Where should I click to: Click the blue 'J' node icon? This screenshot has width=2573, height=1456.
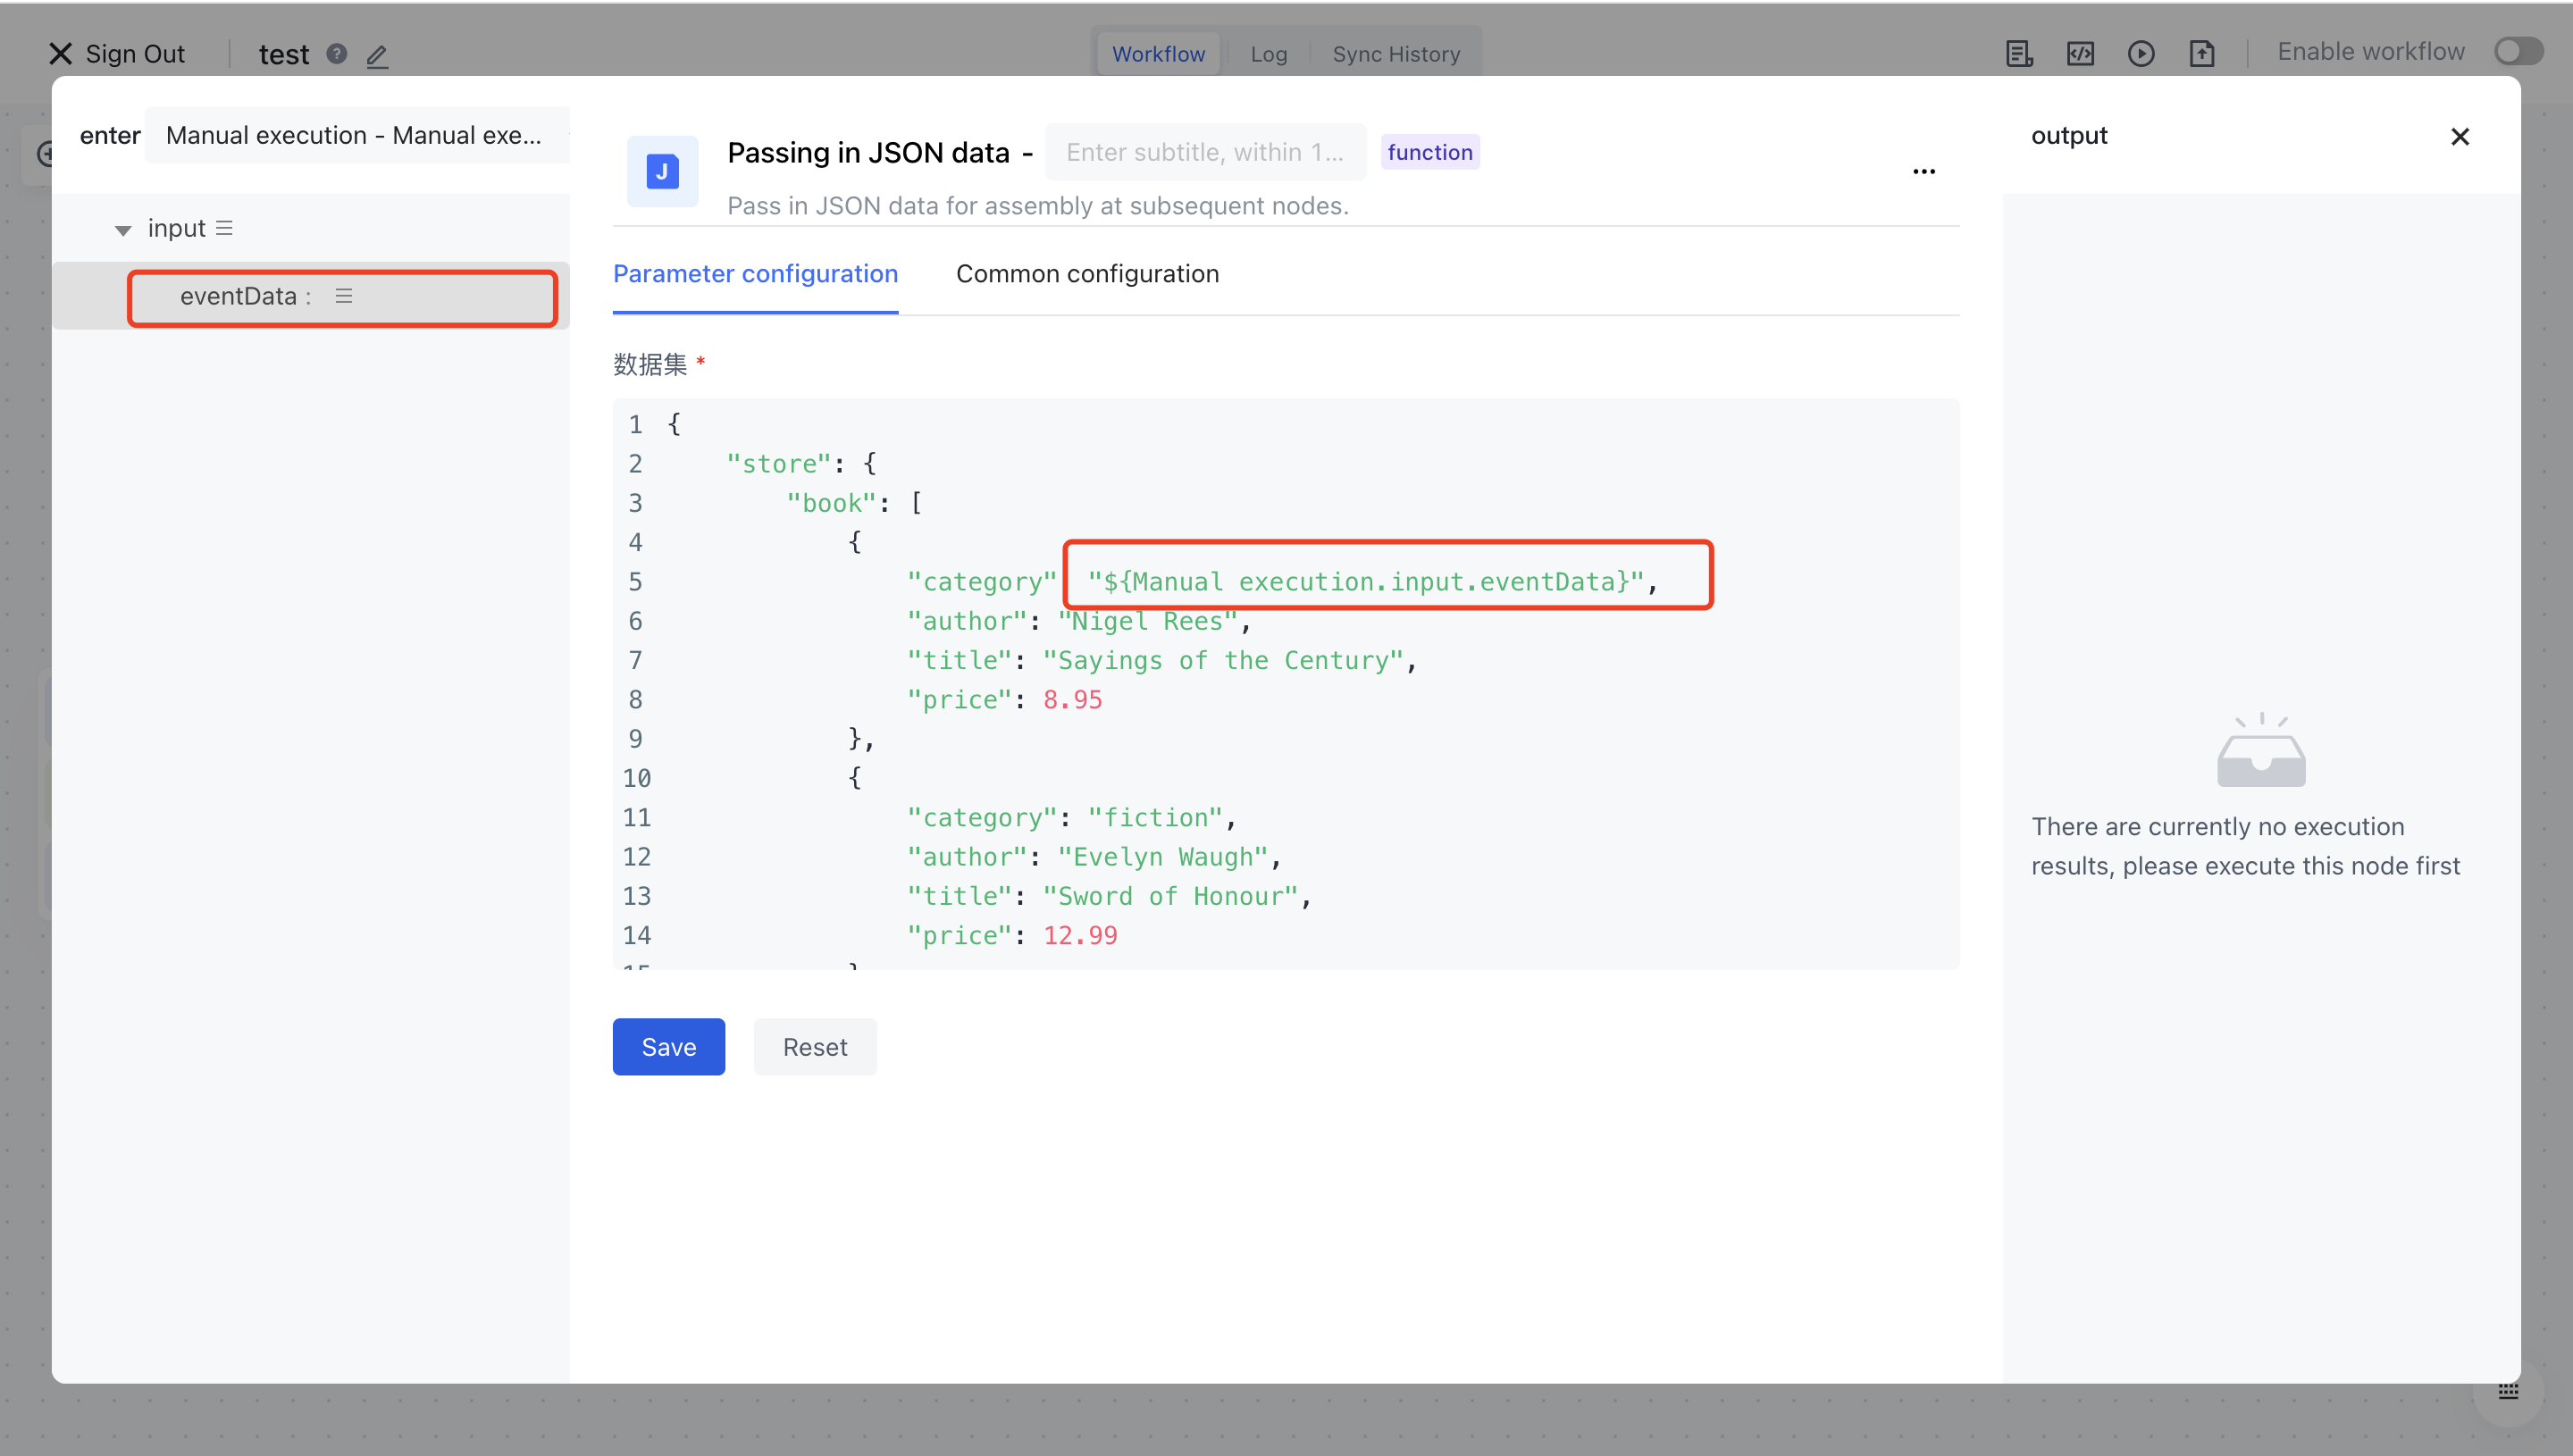click(661, 170)
